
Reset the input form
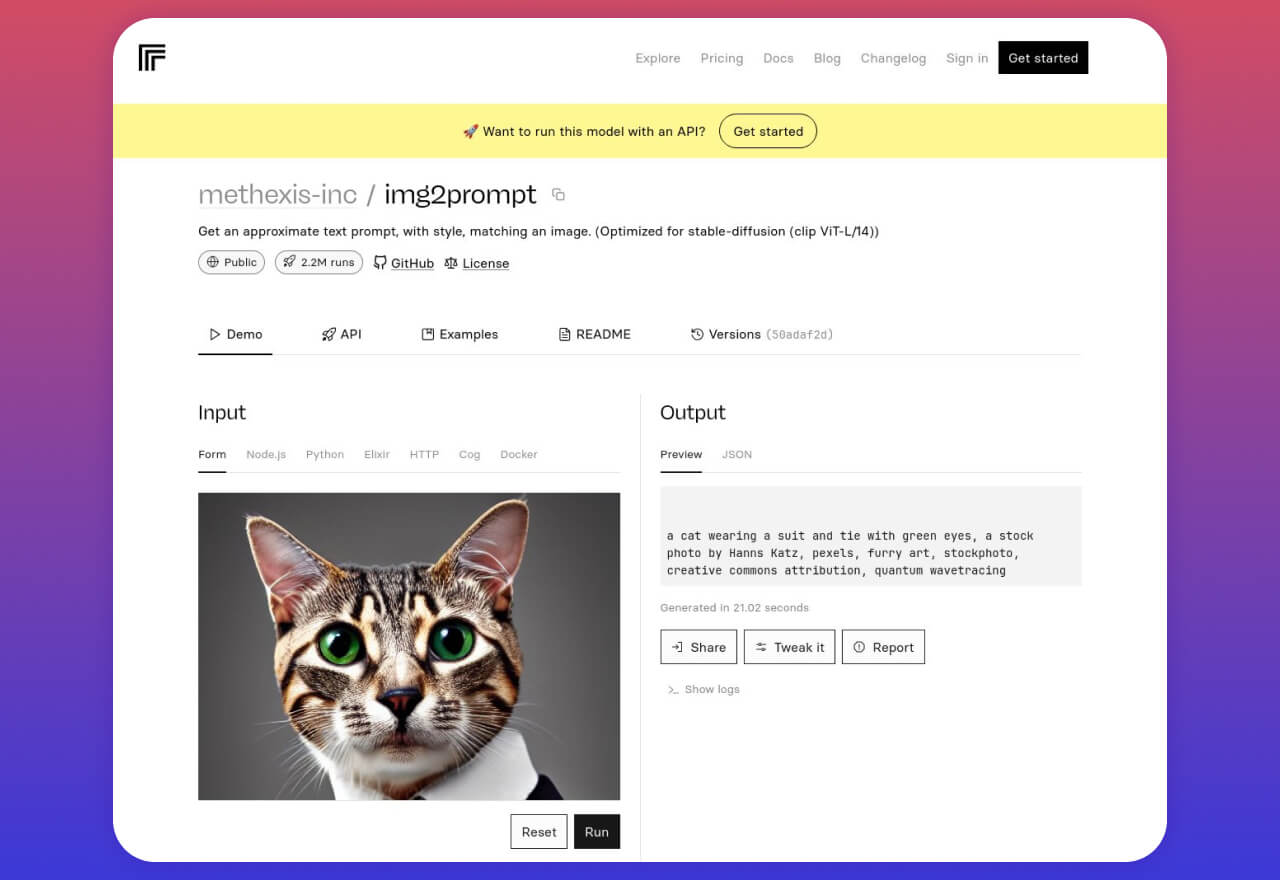(538, 832)
